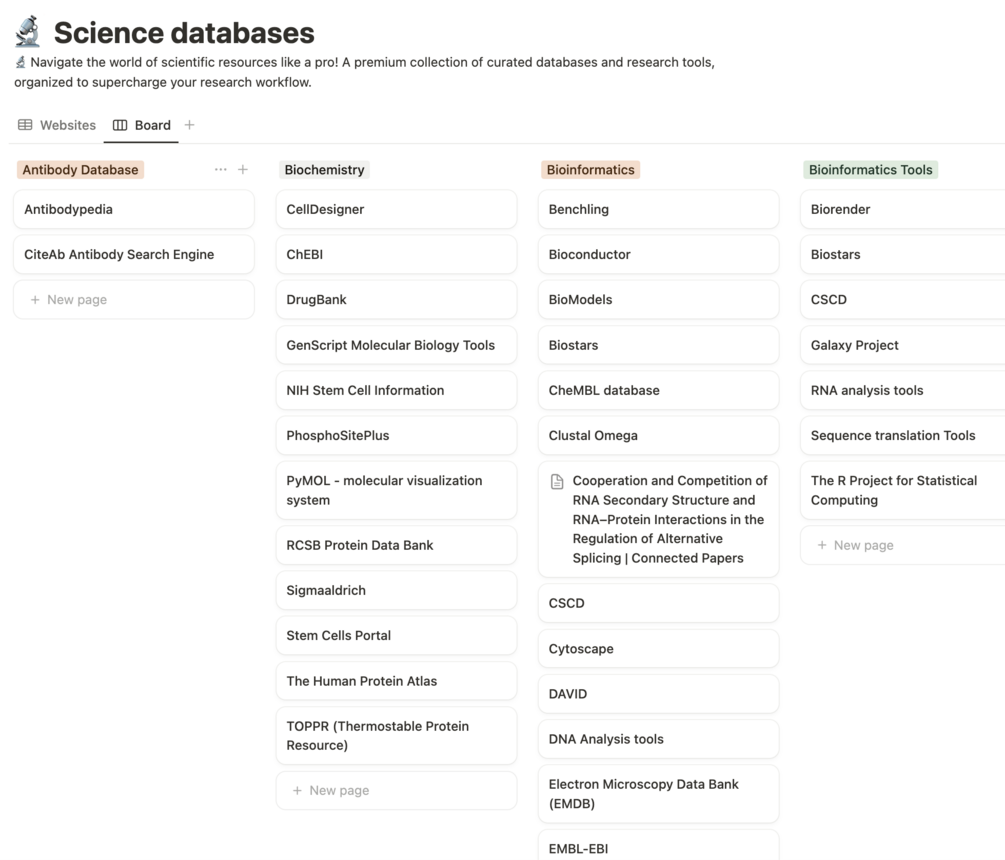Screen dimensions: 1005x860
Task: Open the RCSB Protein Data Bank card
Action: point(396,545)
